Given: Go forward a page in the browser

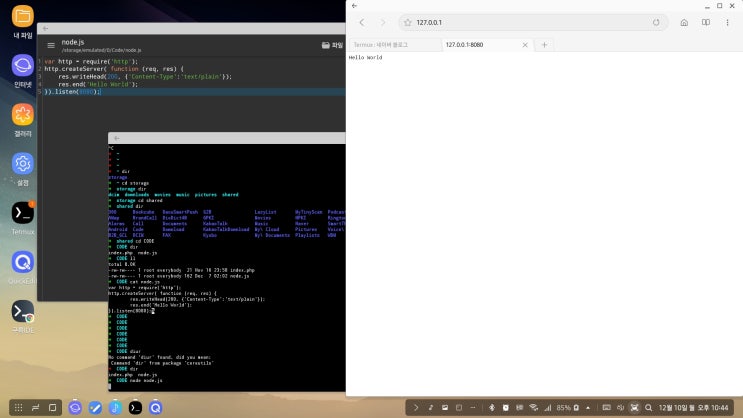Looking at the screenshot, I should pos(383,22).
